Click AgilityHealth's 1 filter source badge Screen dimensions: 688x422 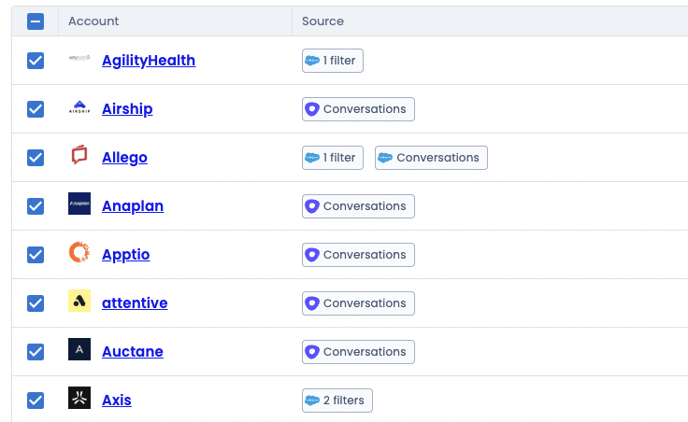click(x=333, y=61)
